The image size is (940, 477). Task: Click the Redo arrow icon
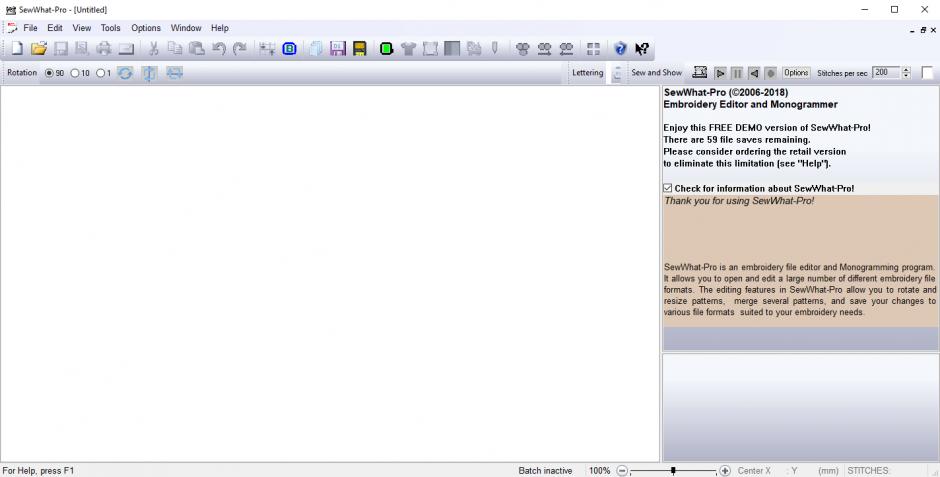pyautogui.click(x=240, y=49)
